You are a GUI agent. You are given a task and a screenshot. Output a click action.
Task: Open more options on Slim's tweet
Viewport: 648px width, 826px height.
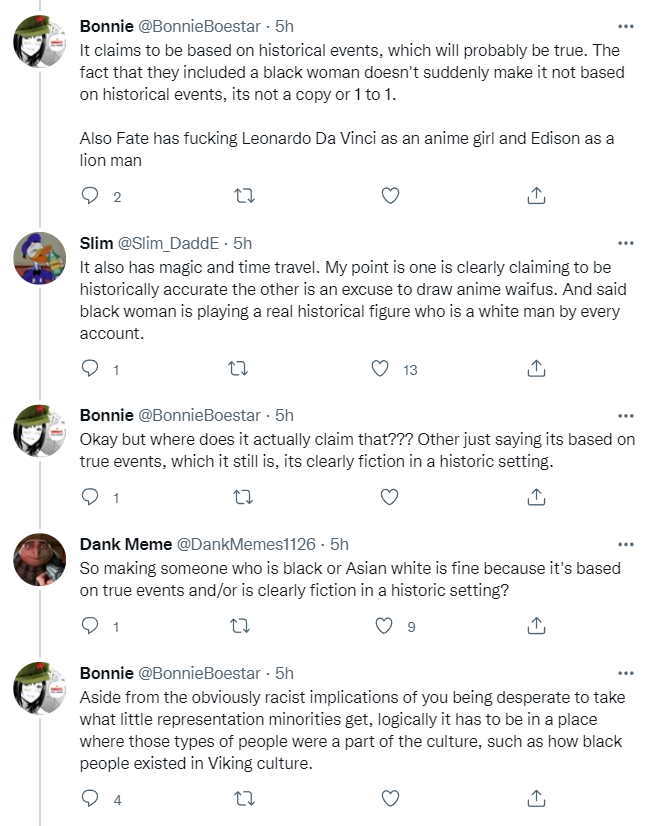625,243
